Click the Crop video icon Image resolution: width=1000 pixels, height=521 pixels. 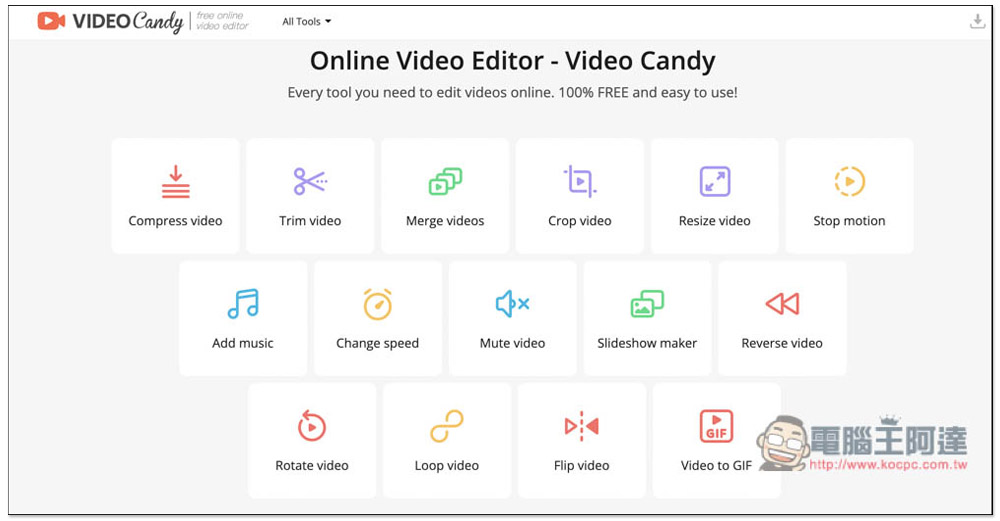[580, 182]
